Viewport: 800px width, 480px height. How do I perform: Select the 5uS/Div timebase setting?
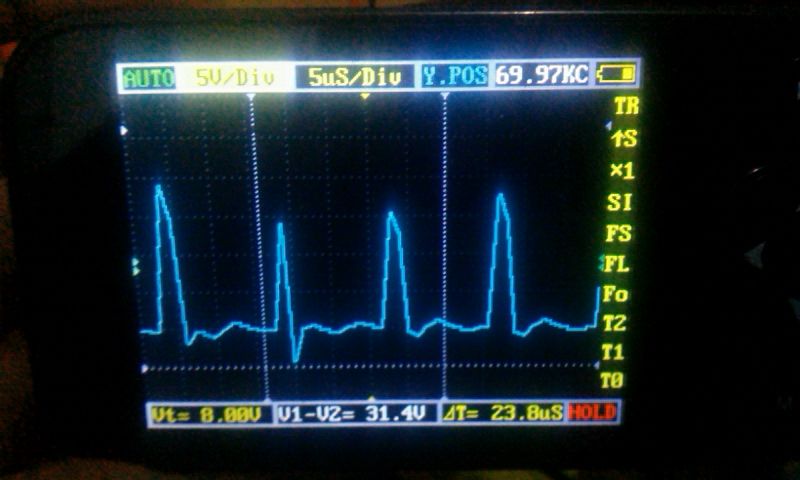pos(355,78)
